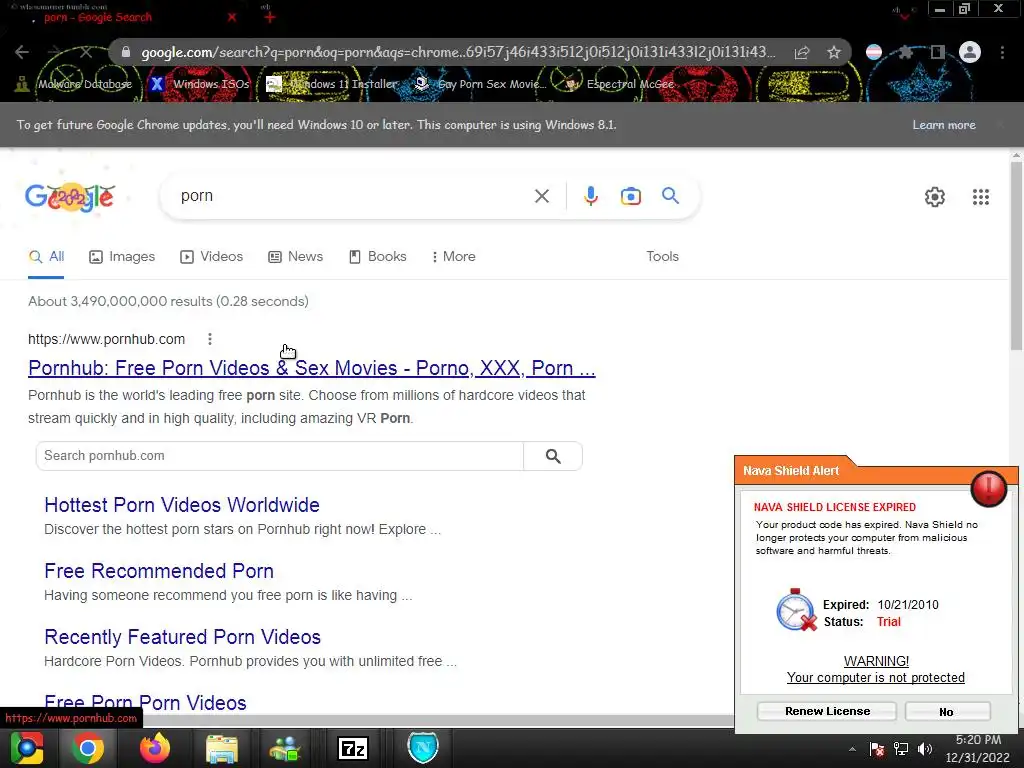1024x768 pixels.
Task: Open 7-Zip from the taskbar
Action: pyautogui.click(x=353, y=748)
